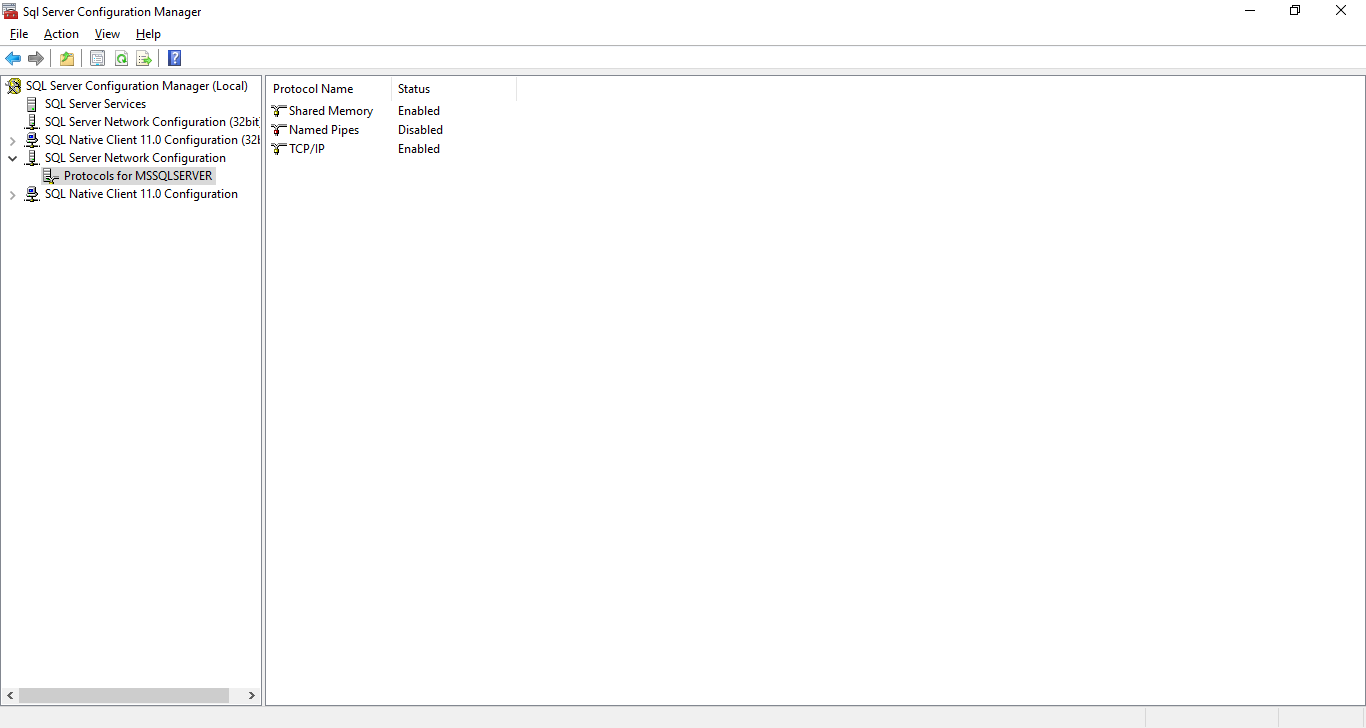Select Protocols for MSSQLSERVER label
Viewport: 1366px width, 728px height.
pyautogui.click(x=138, y=176)
